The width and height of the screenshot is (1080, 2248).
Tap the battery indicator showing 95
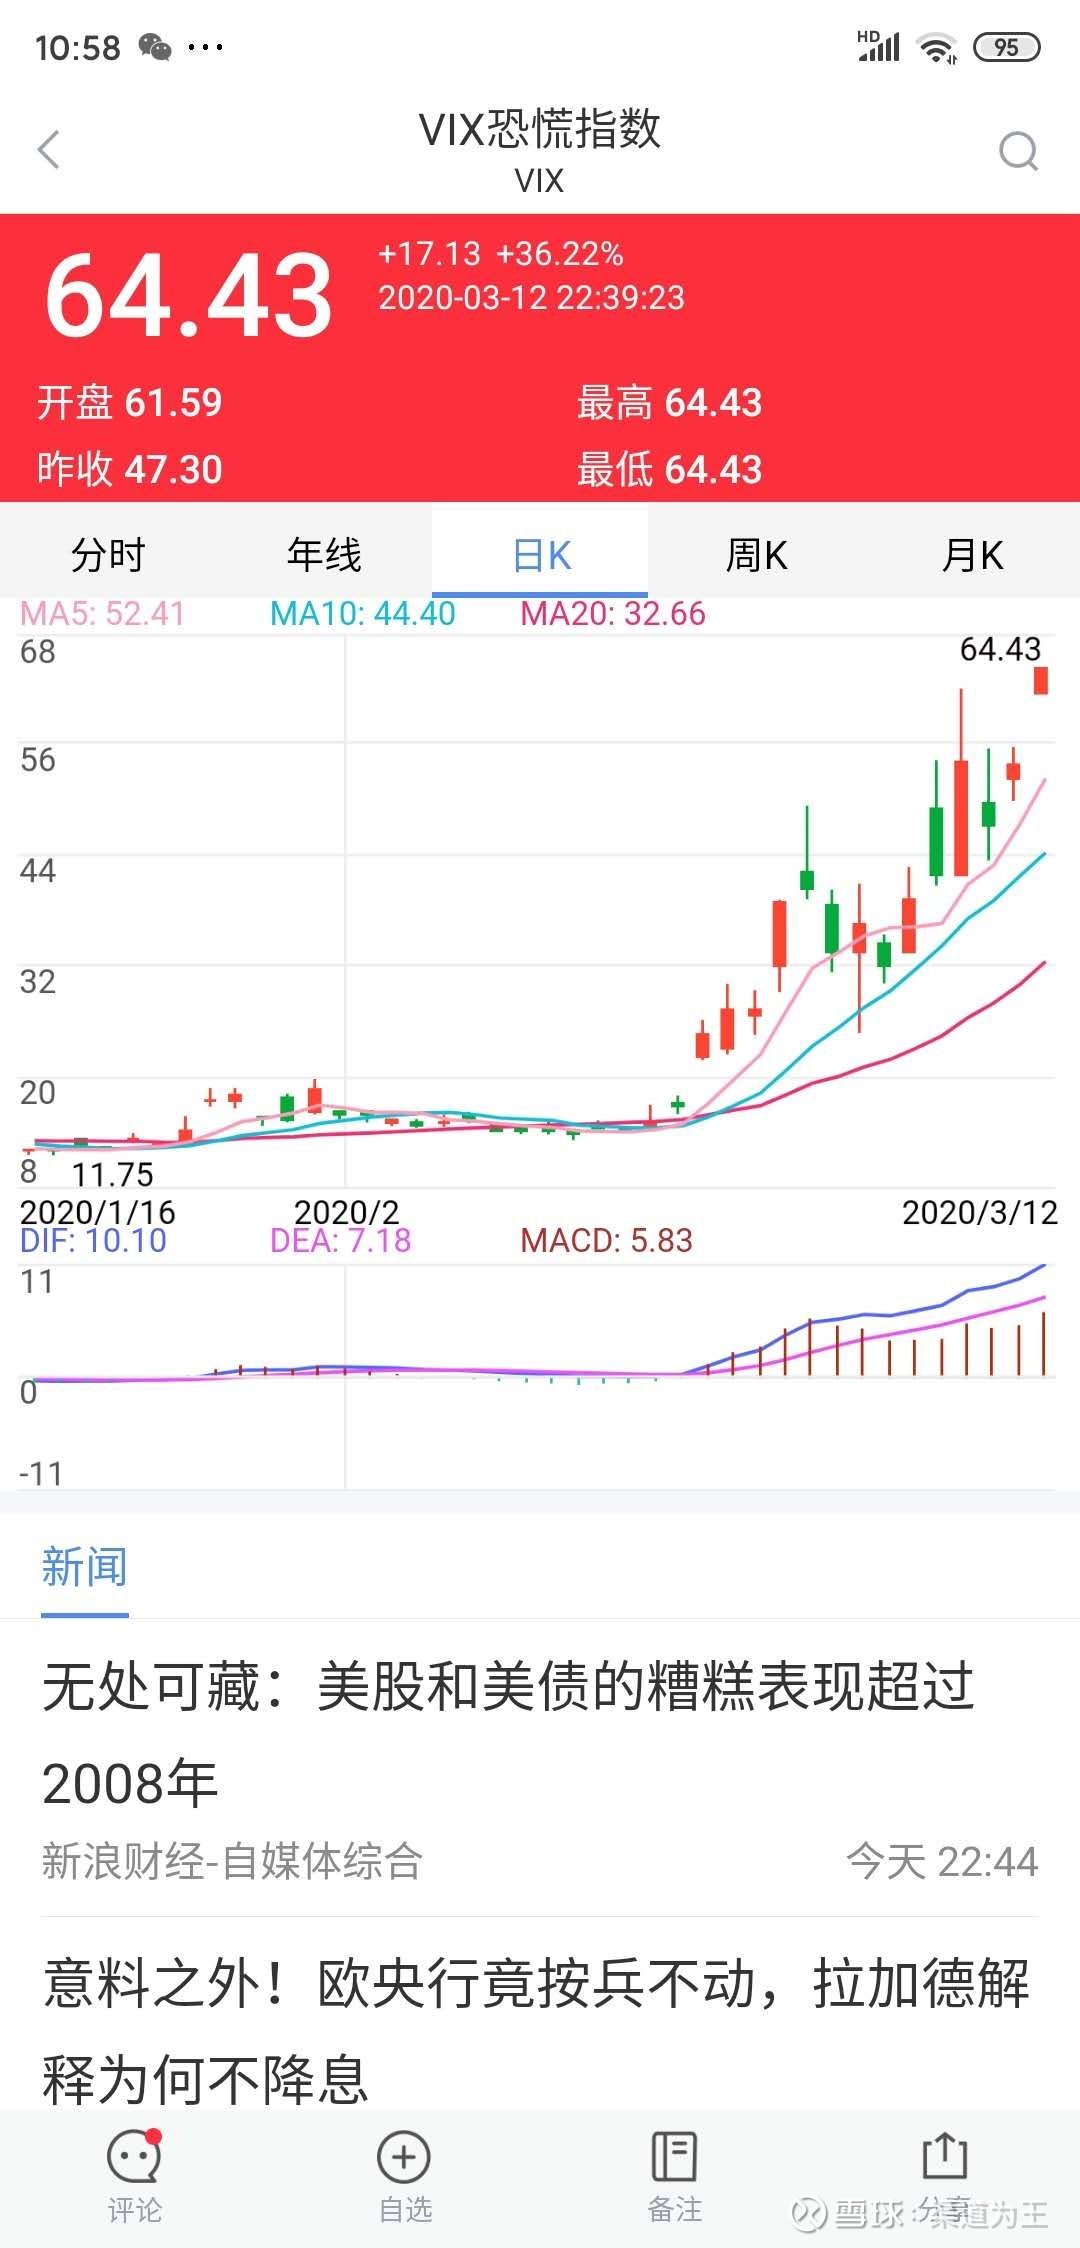click(x=1006, y=47)
